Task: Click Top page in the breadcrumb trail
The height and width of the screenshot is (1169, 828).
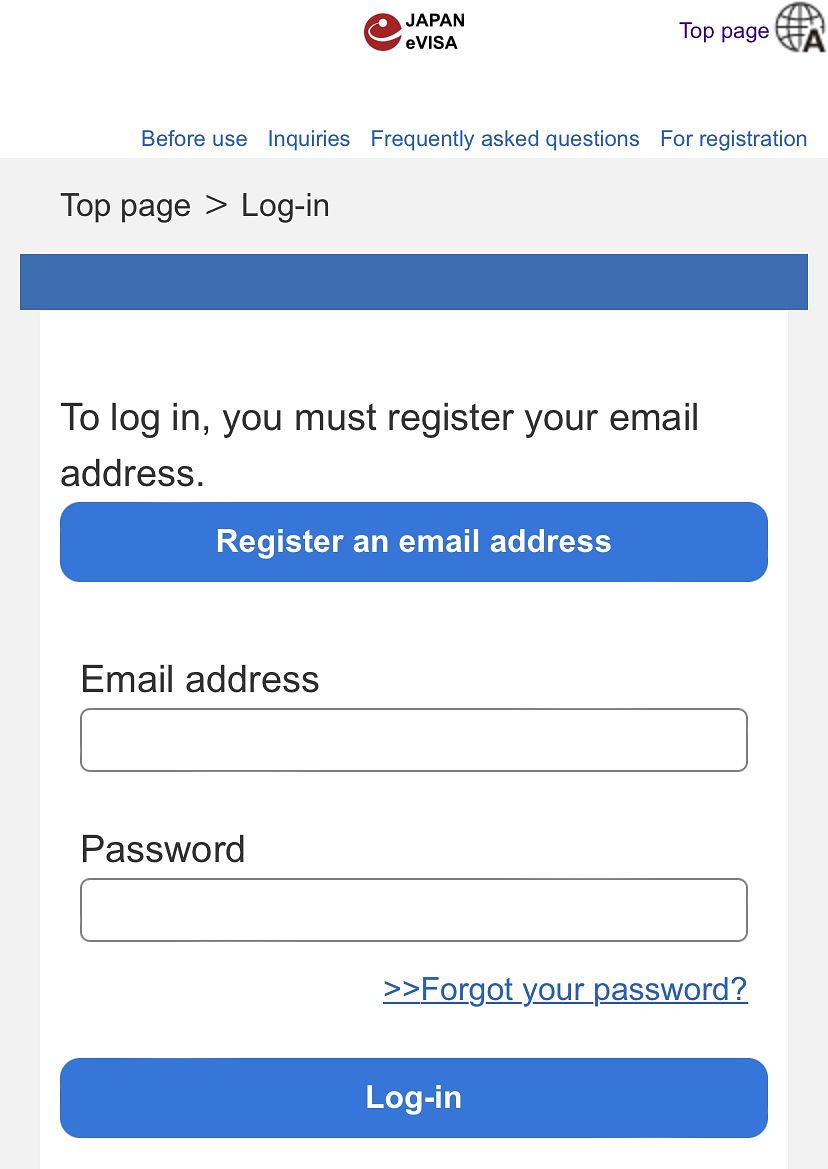Action: (125, 206)
